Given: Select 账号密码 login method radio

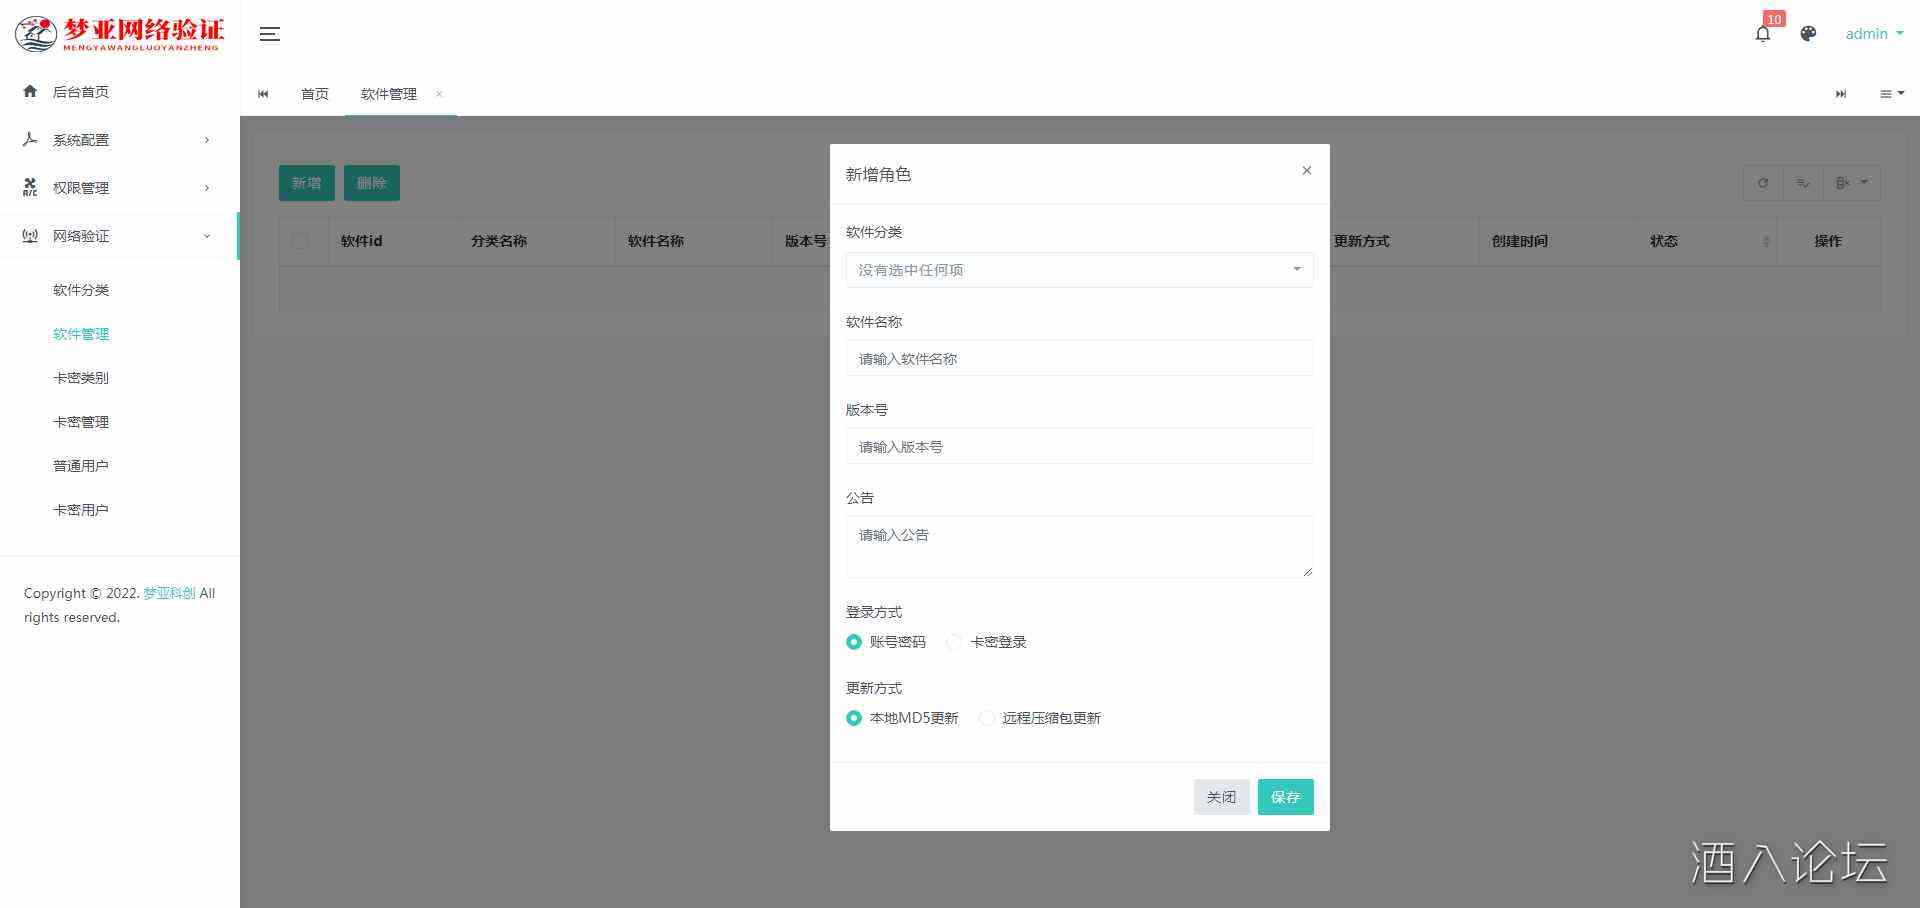Looking at the screenshot, I should [854, 642].
